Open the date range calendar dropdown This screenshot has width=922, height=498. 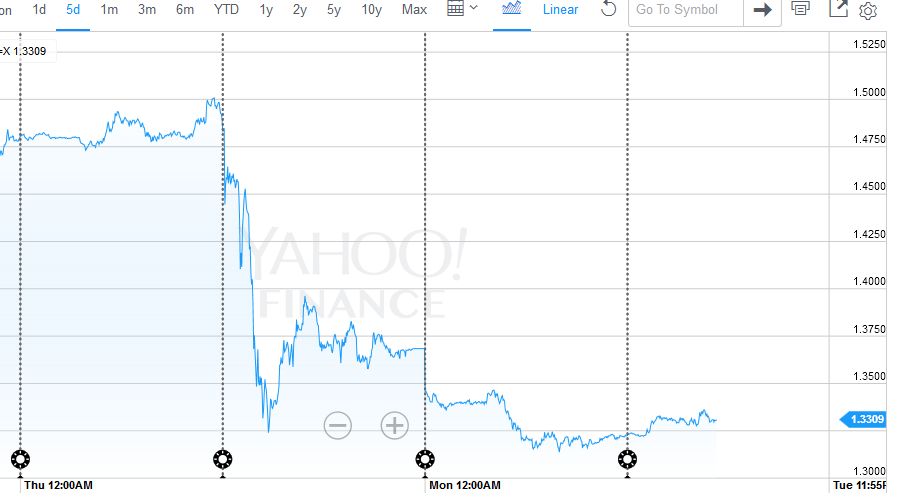tap(461, 9)
